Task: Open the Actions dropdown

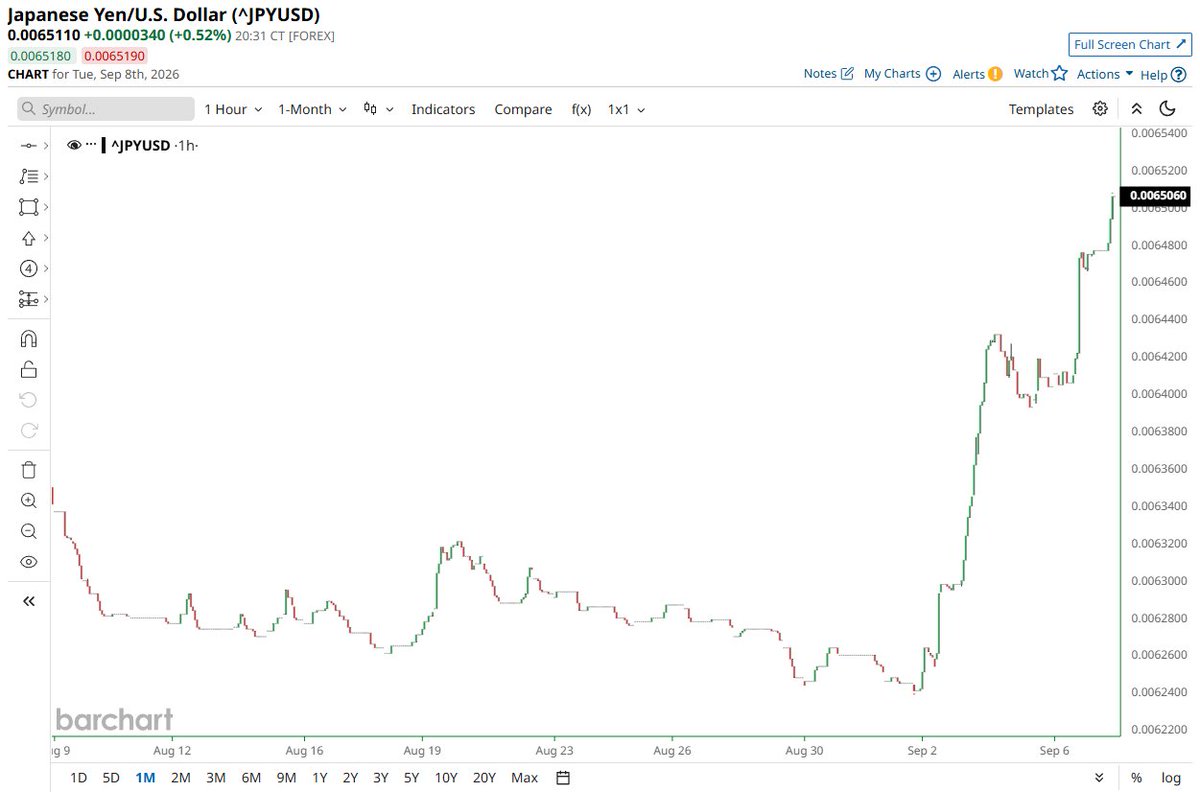Action: (1105, 74)
